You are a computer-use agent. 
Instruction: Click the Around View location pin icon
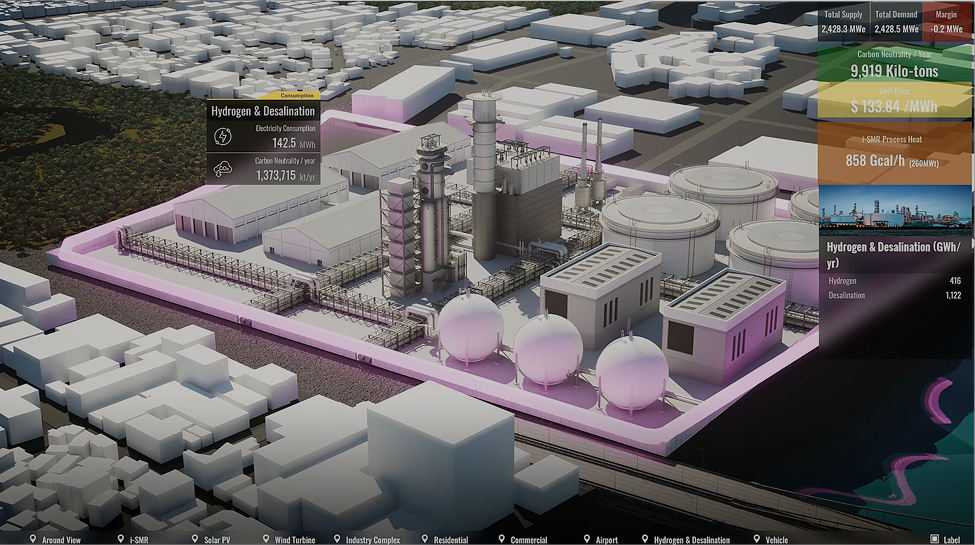(33, 539)
